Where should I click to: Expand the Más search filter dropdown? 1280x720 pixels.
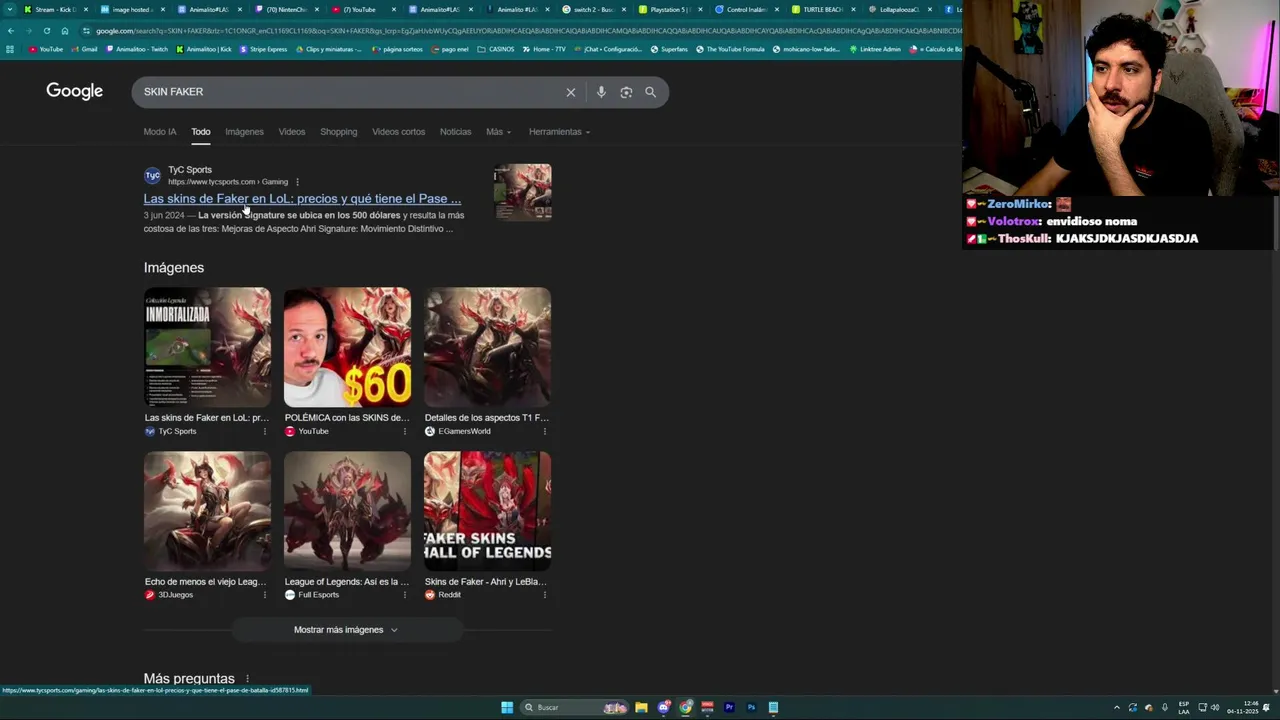click(x=498, y=132)
